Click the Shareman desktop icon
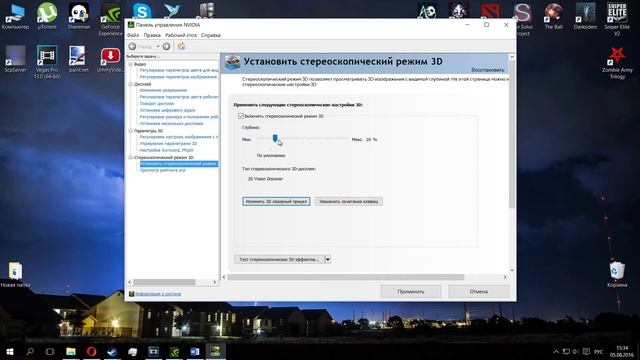This screenshot has width=640, height=360. [x=79, y=16]
